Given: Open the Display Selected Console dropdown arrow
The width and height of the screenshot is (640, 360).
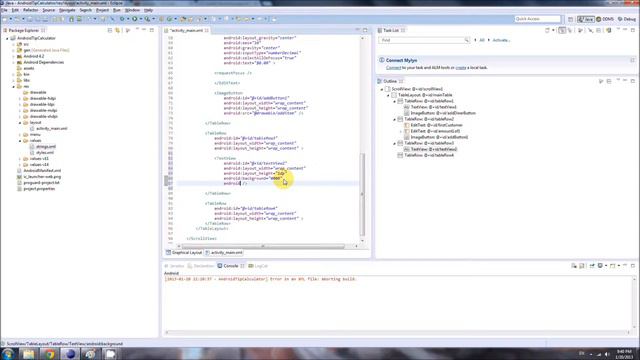Looking at the screenshot, I should [x=606, y=266].
